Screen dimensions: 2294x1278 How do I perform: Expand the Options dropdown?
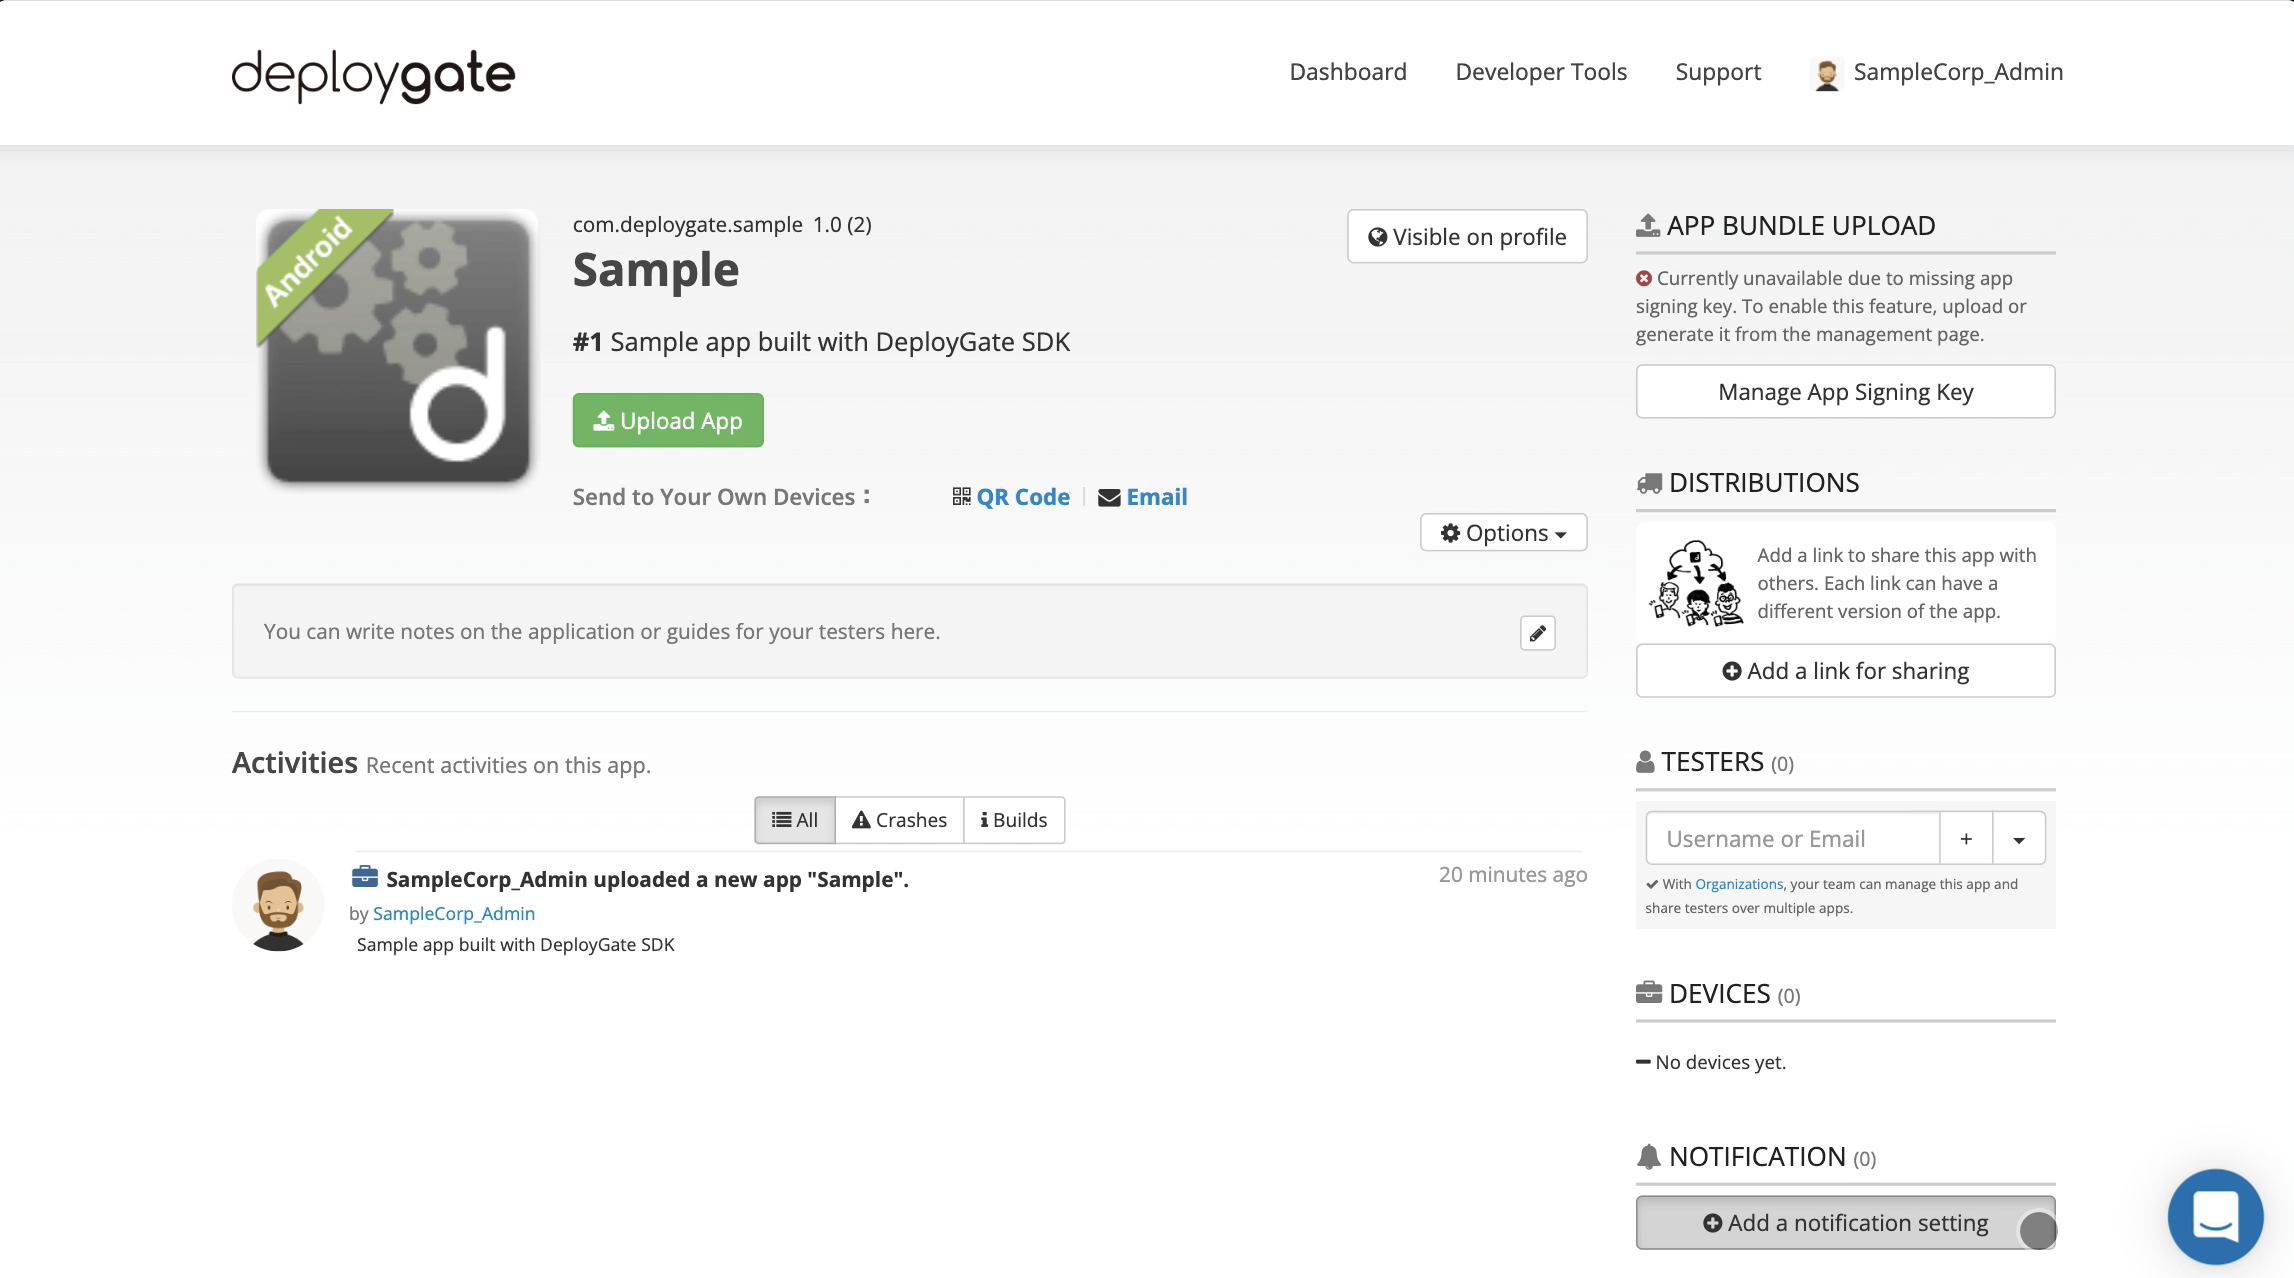click(x=1503, y=533)
